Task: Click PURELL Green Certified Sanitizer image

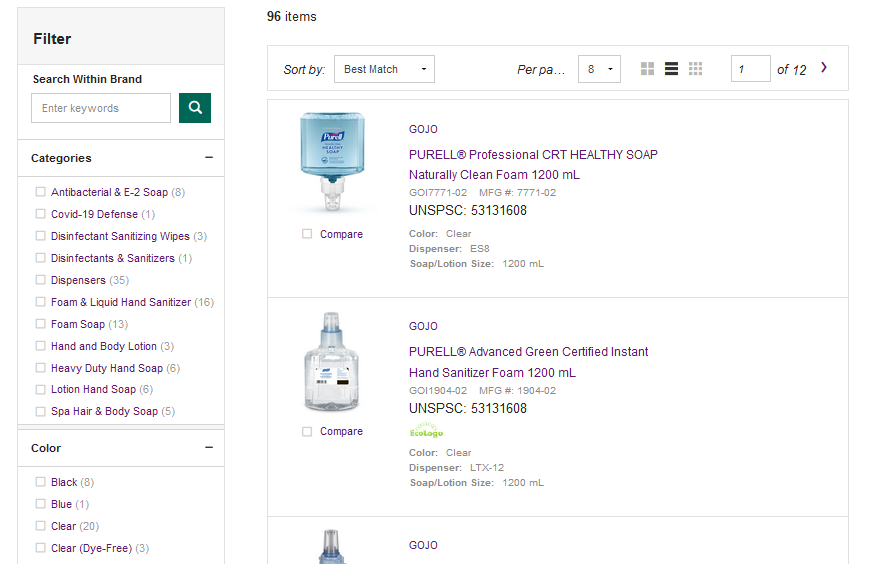Action: coord(332,362)
